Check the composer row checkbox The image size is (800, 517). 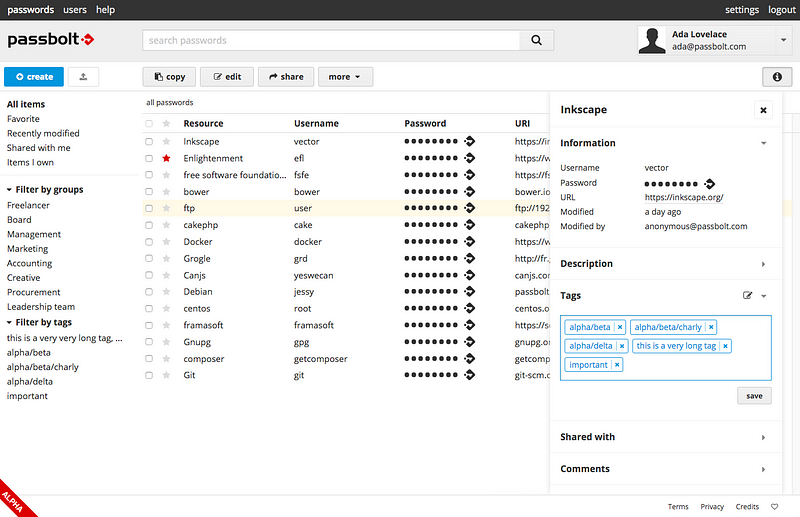(149, 358)
